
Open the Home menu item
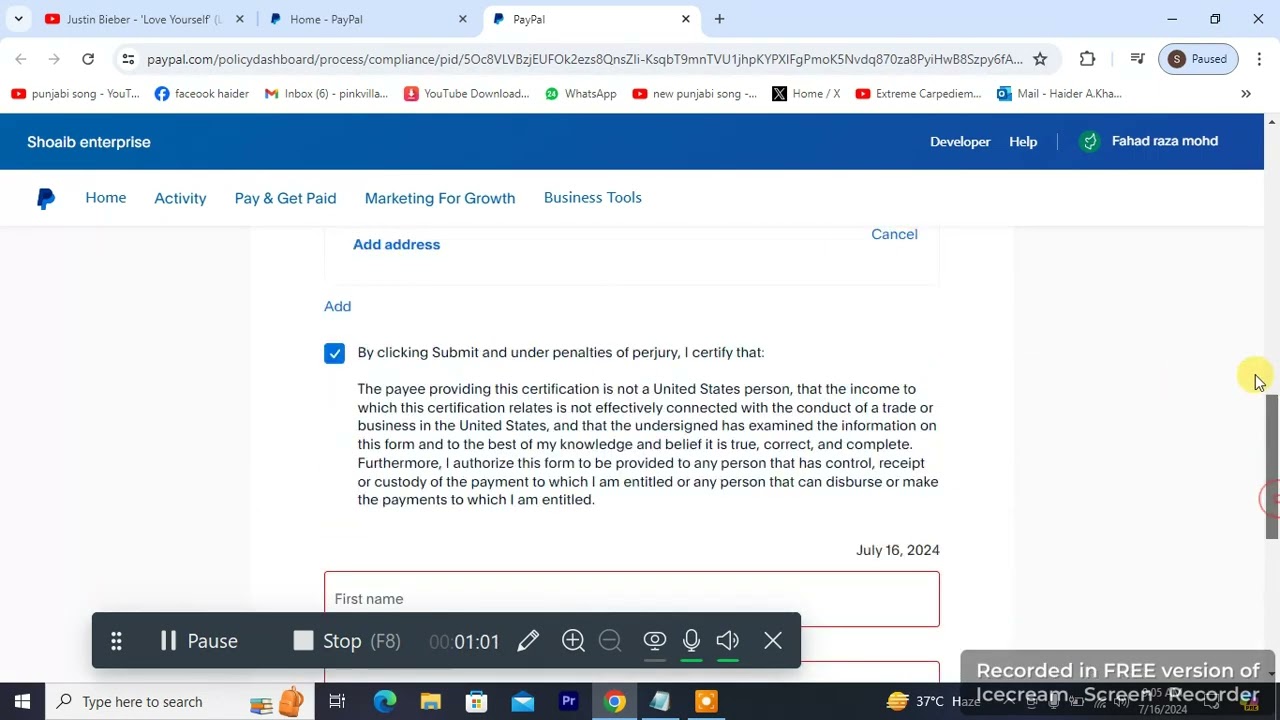106,198
